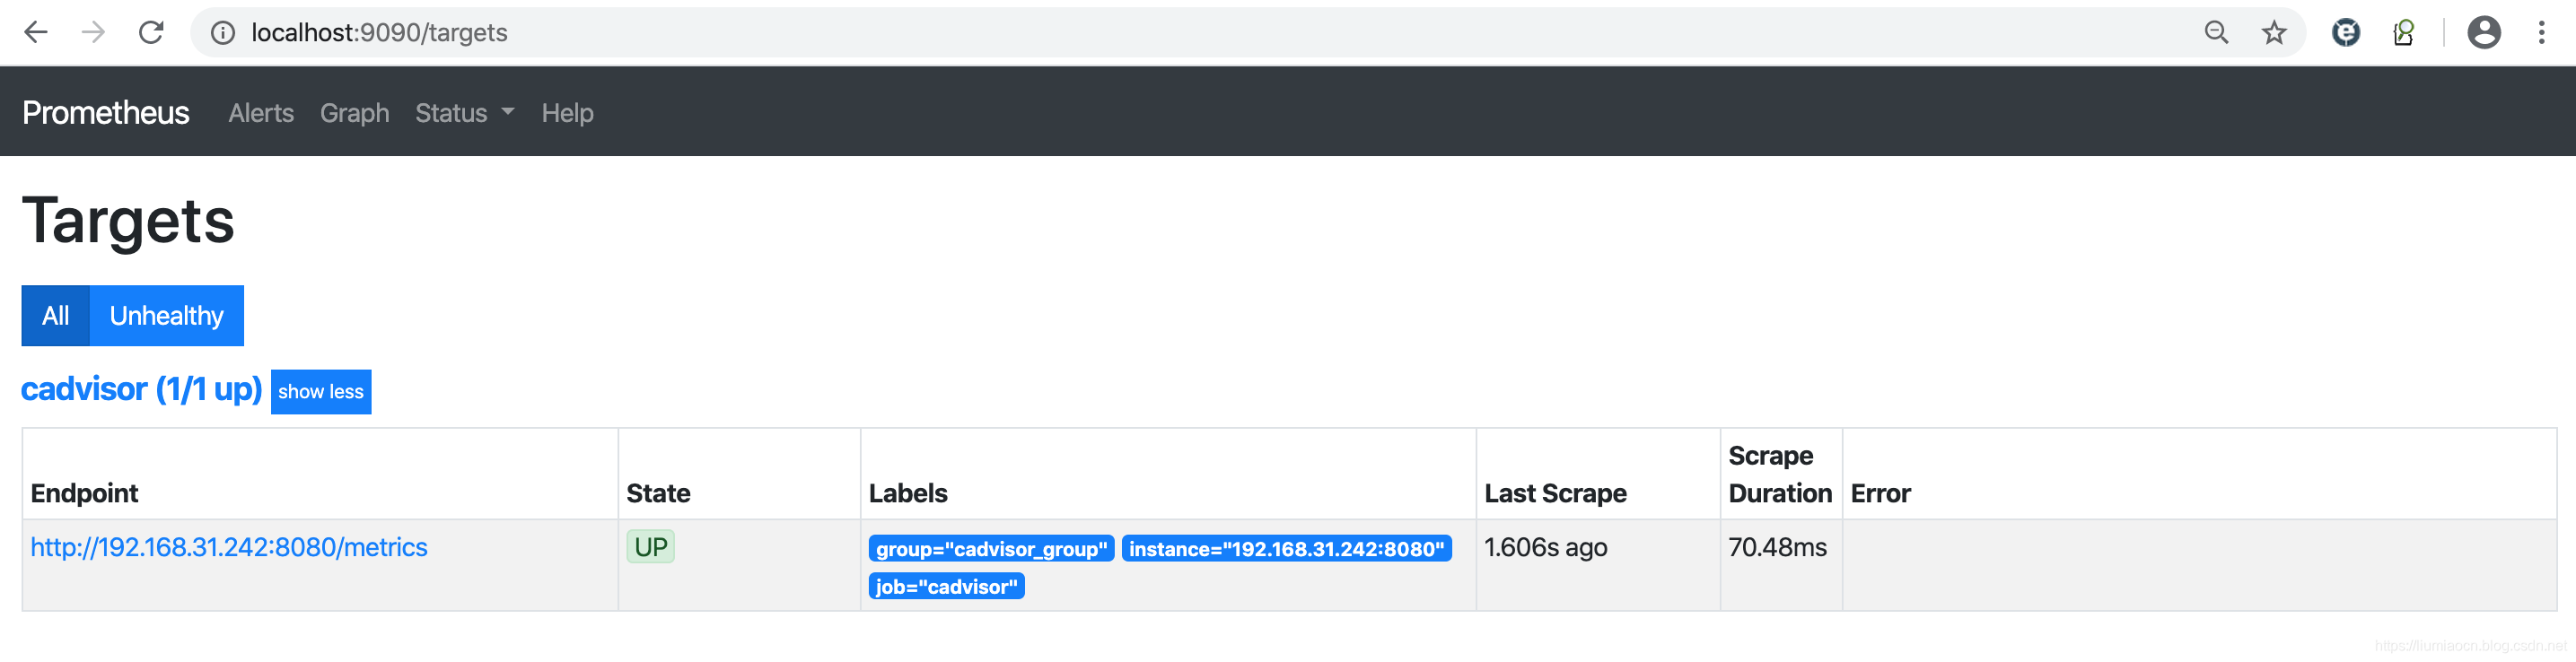Screen dimensions: 2576x662
Task: Open the cadvisor (1/1 up) job link
Action: [x=142, y=389]
